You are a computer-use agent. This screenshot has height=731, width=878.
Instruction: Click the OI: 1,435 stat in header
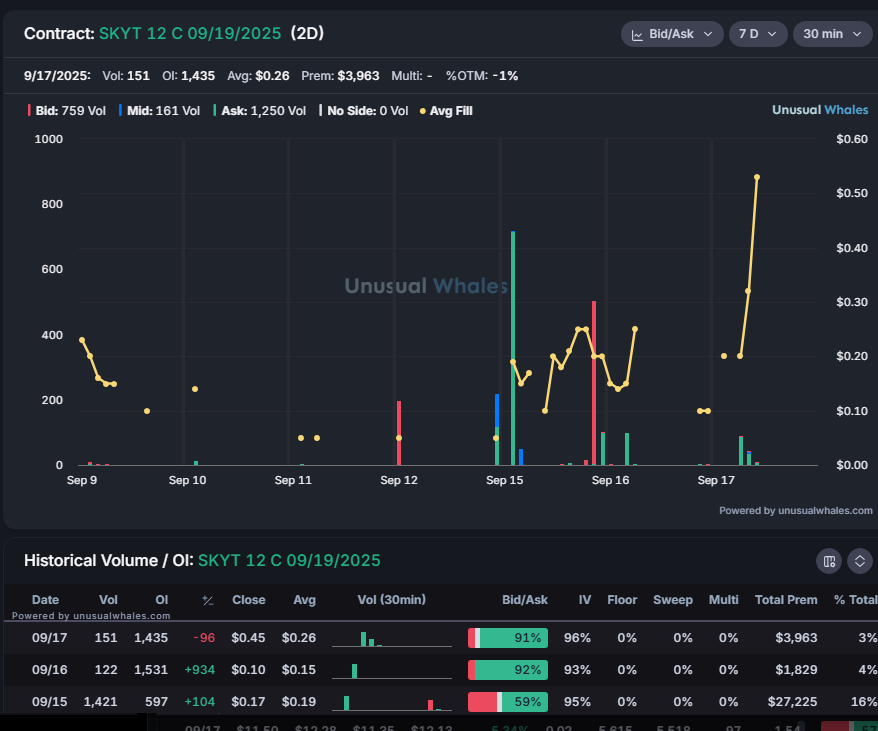(x=188, y=76)
